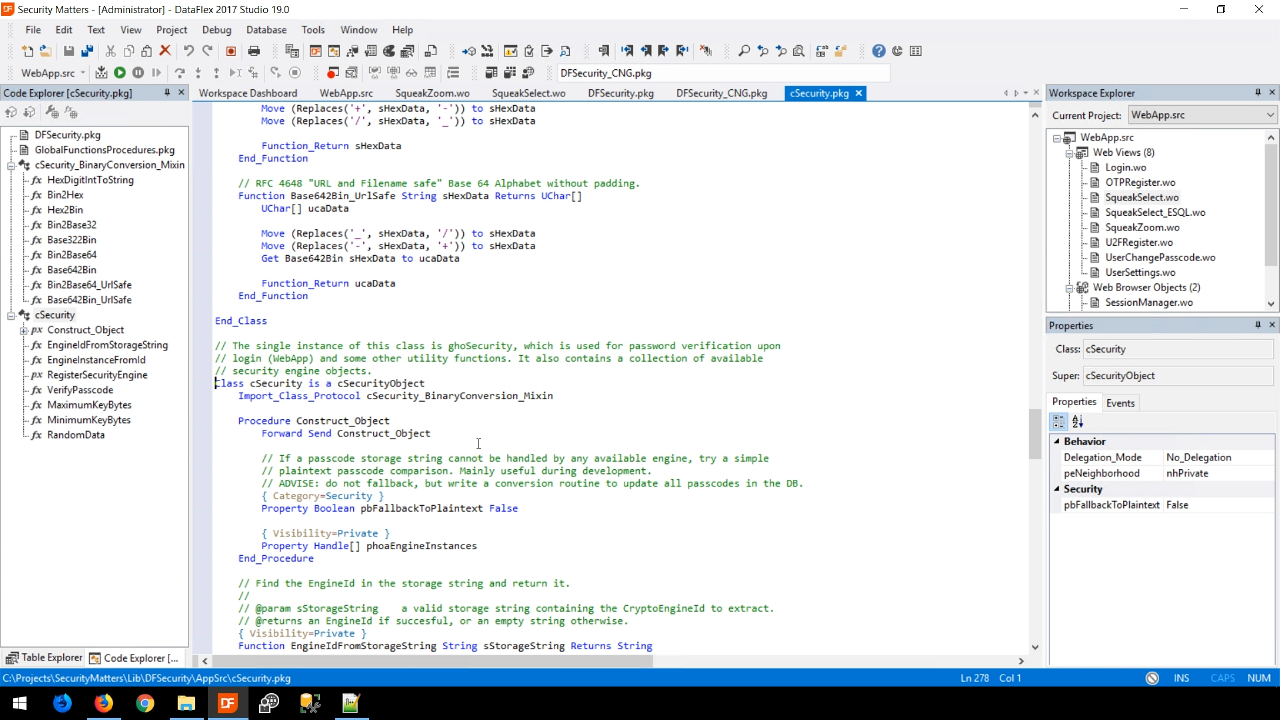Sort properties alphabetically with A-Z icon
Screen dimensions: 1280x720
[x=1078, y=422]
